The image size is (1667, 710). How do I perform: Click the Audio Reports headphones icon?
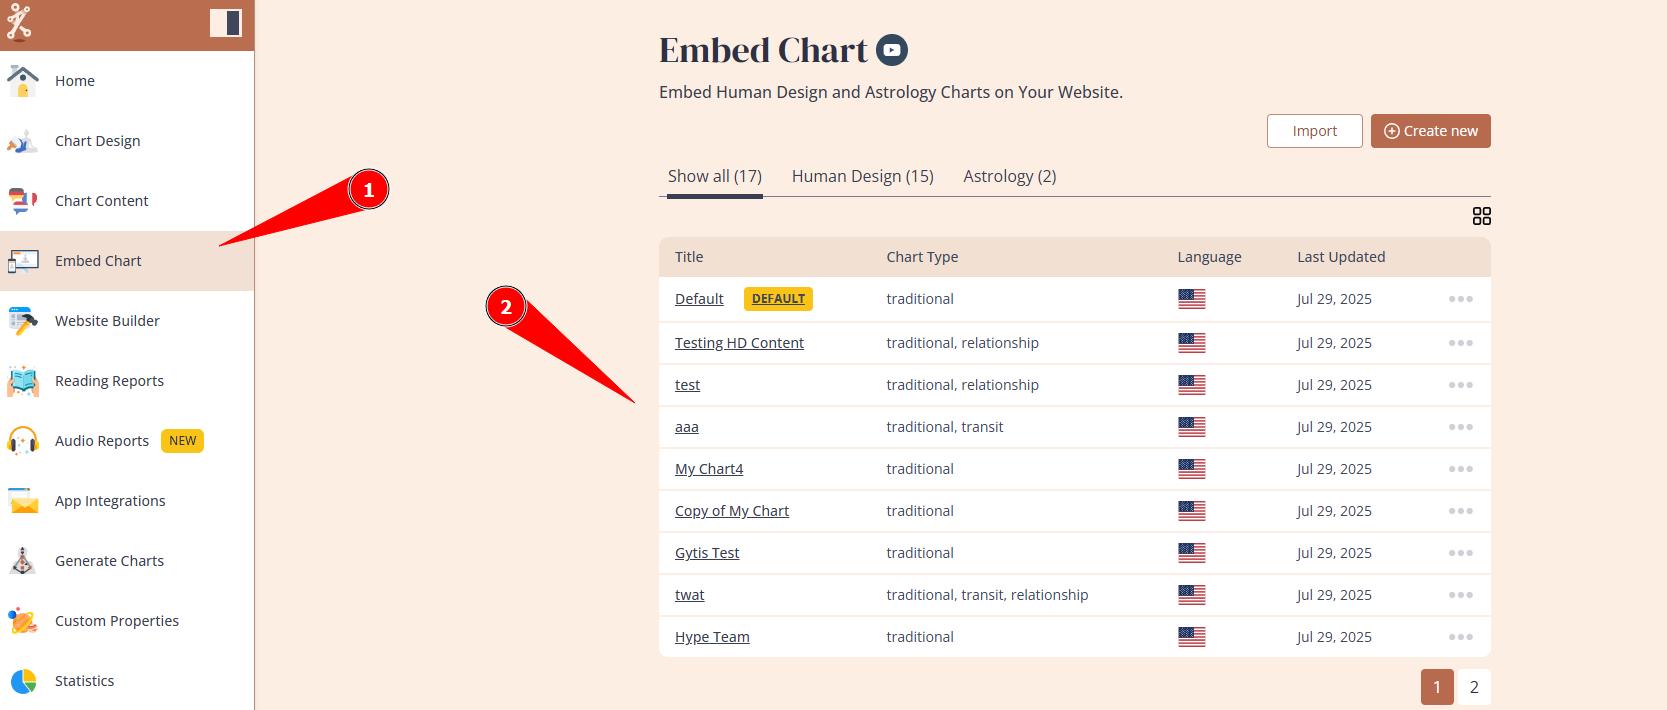point(23,441)
